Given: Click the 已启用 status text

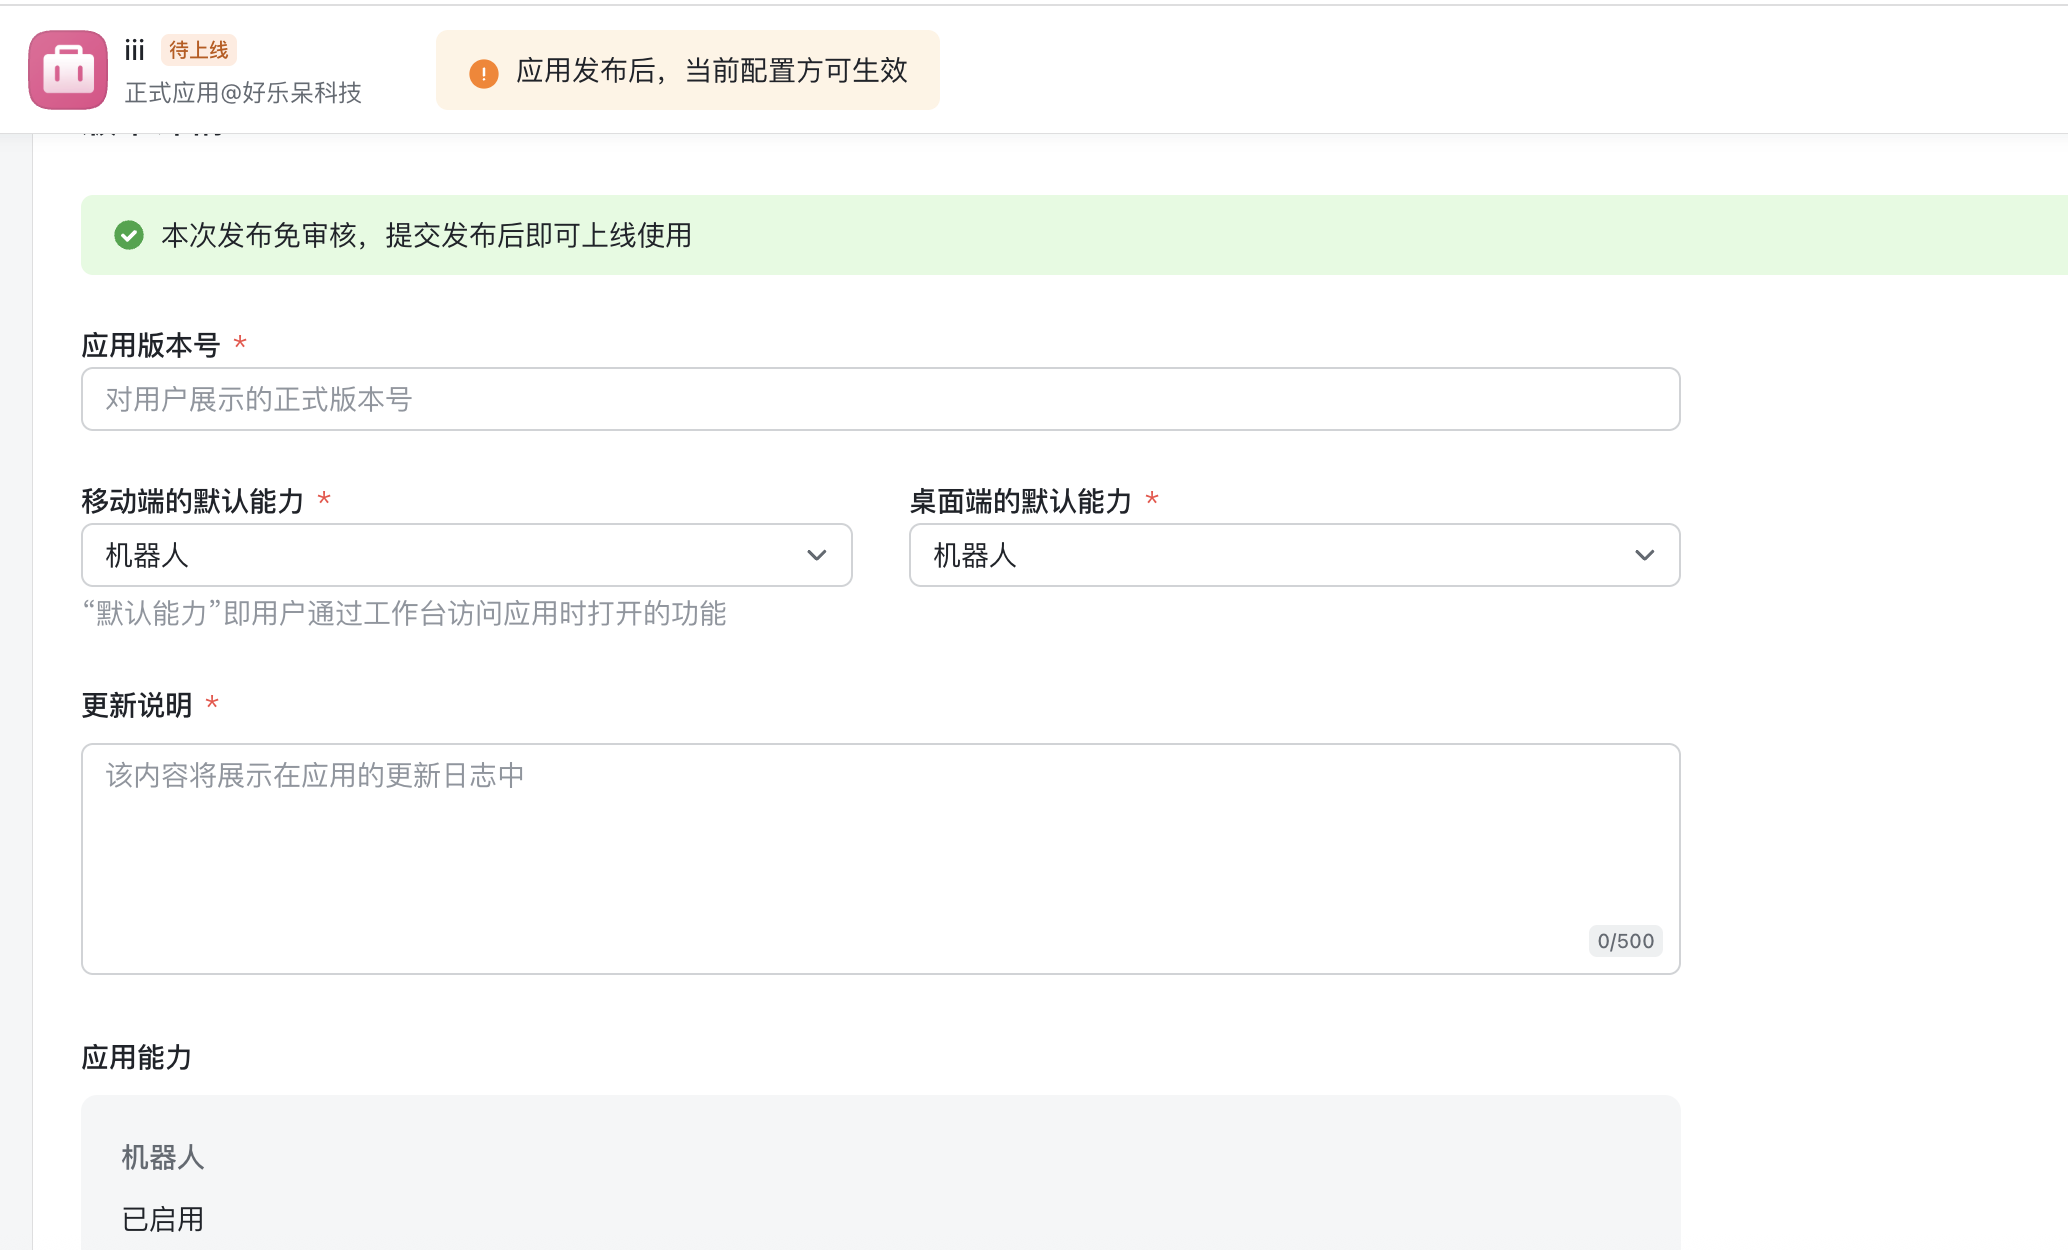Looking at the screenshot, I should click(x=163, y=1219).
